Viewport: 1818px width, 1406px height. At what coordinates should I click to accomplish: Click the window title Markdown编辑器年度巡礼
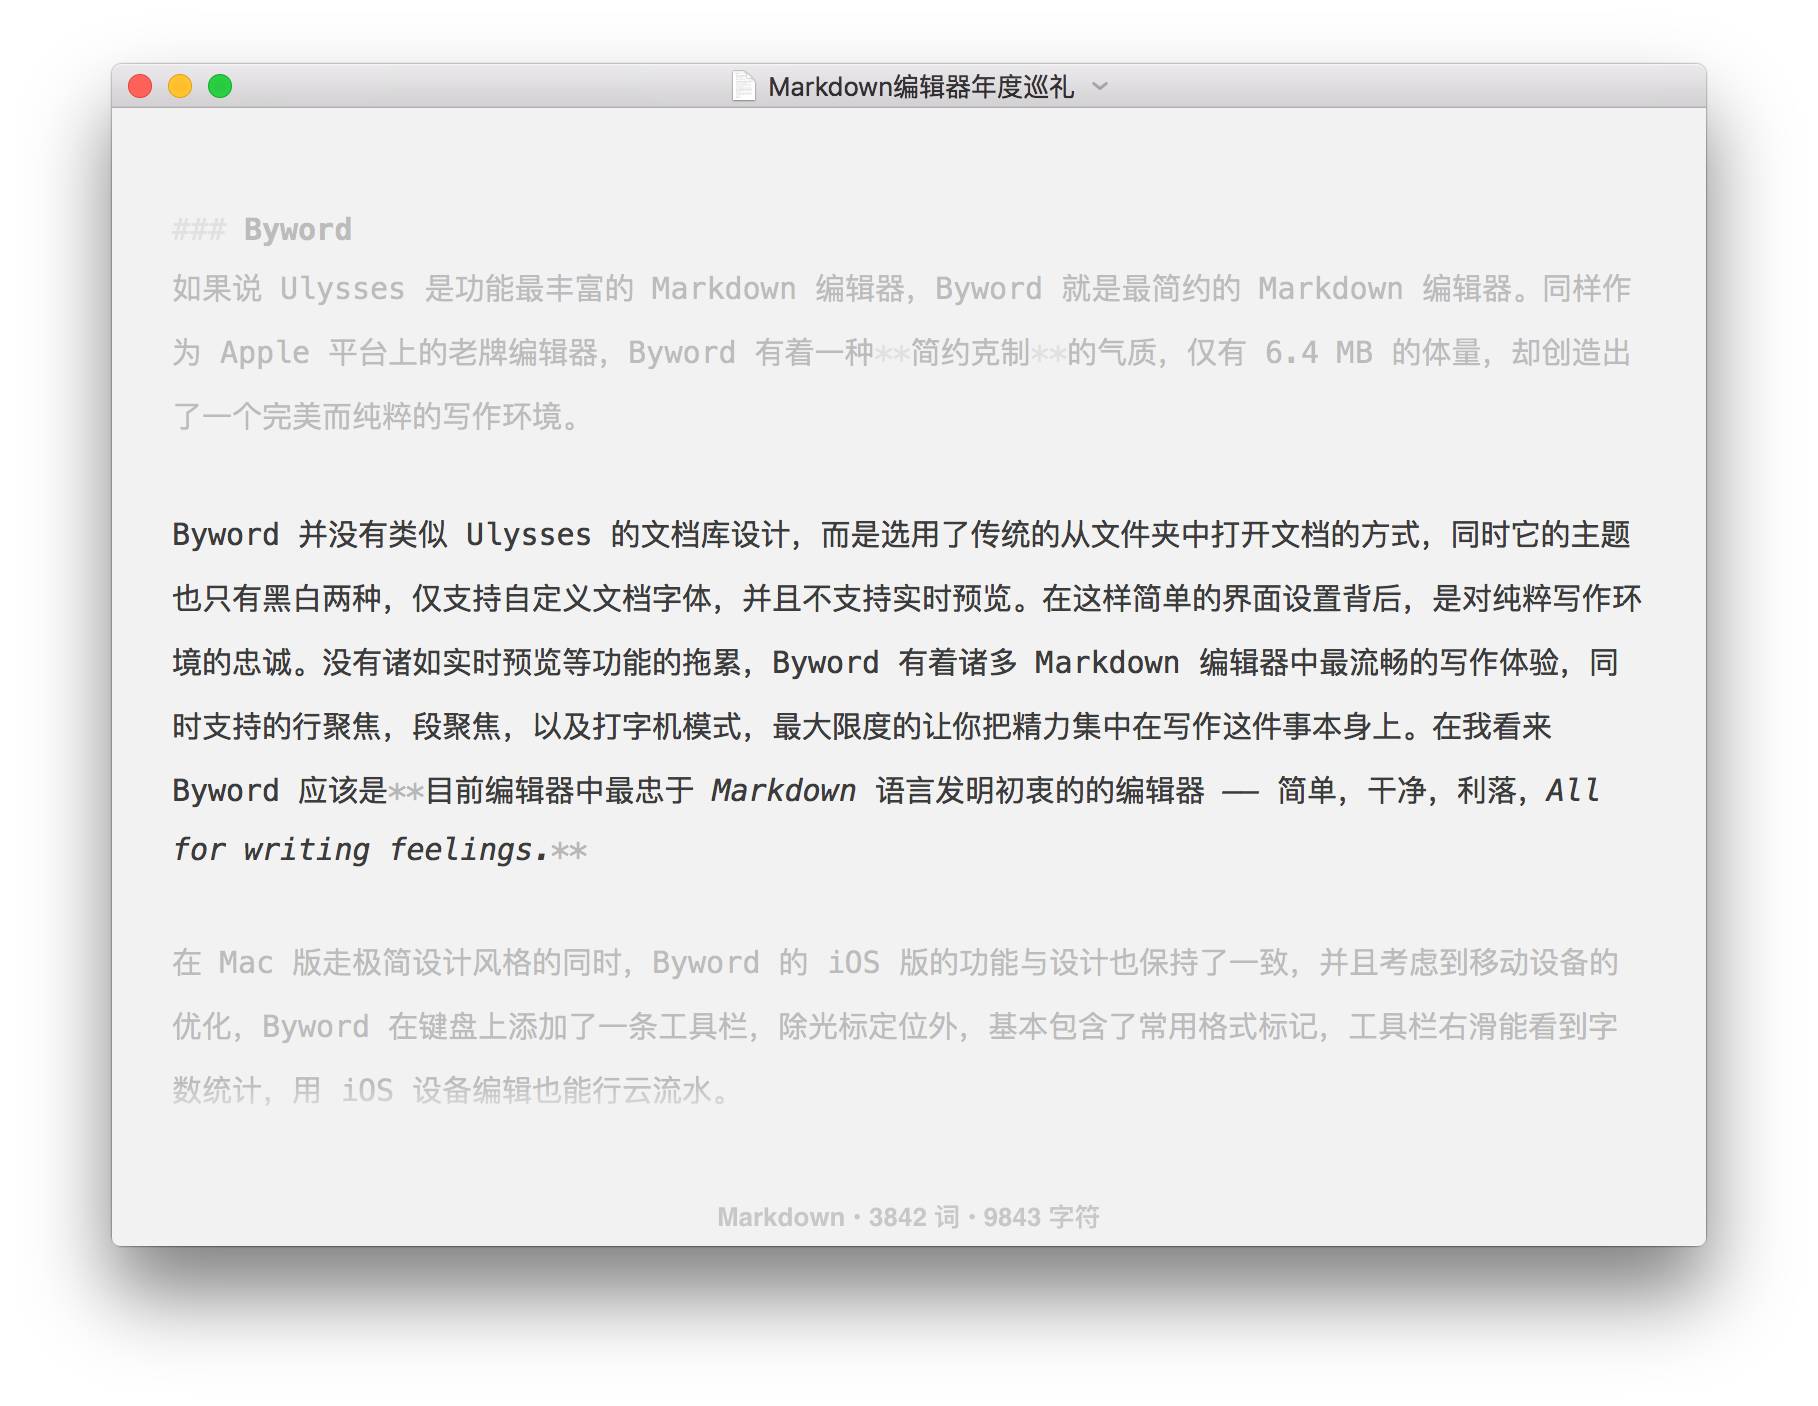click(921, 87)
